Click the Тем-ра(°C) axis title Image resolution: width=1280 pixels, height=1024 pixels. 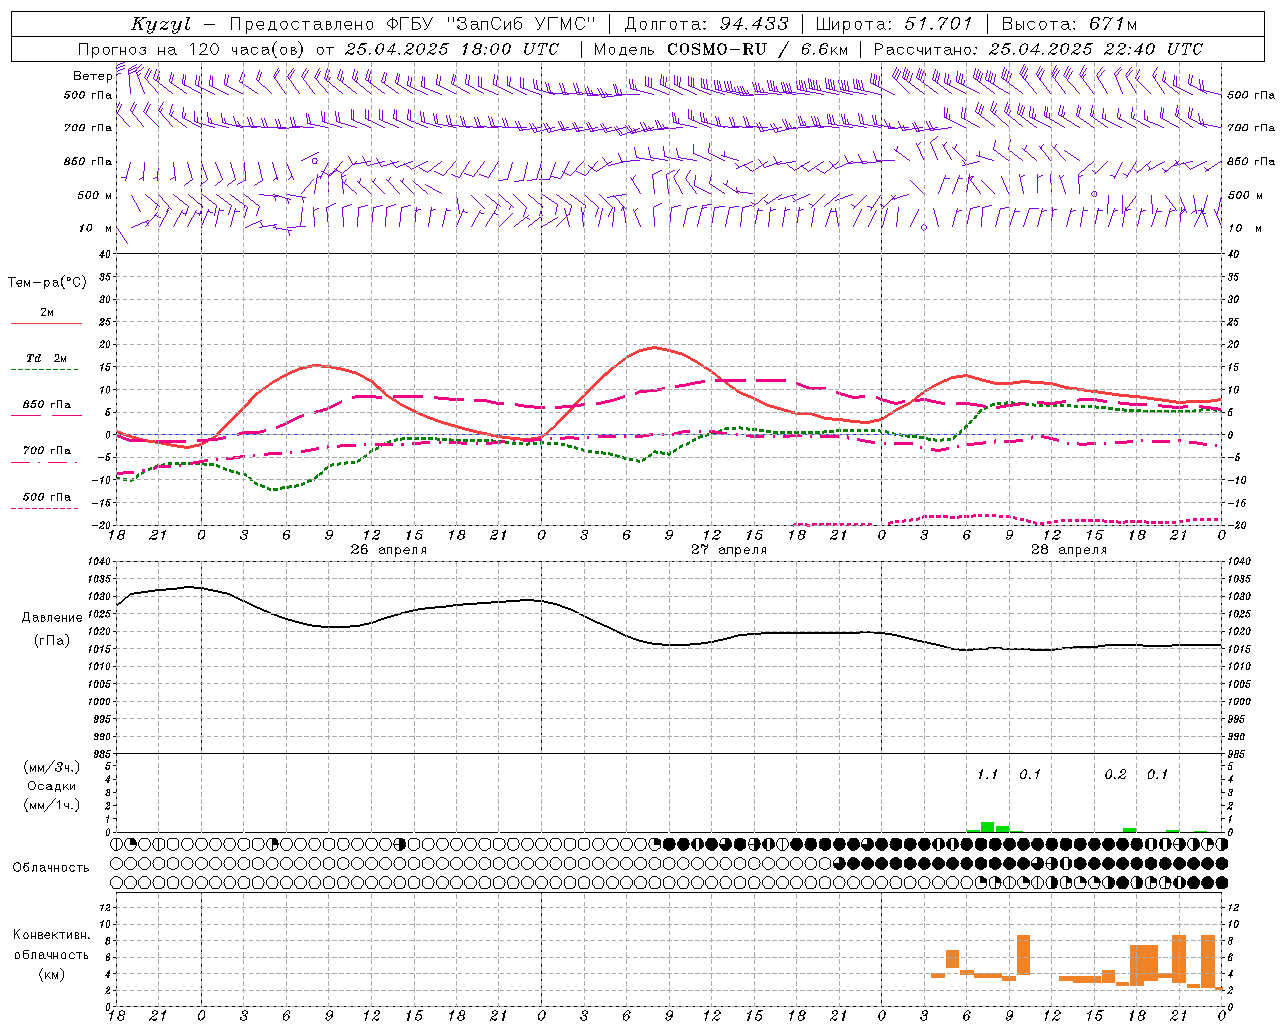point(47,283)
